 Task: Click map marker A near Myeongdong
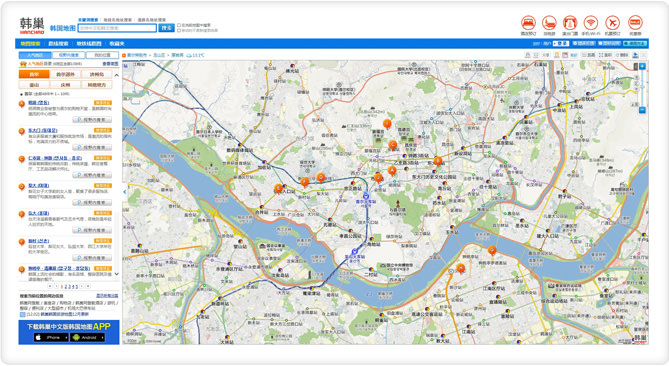(392, 171)
